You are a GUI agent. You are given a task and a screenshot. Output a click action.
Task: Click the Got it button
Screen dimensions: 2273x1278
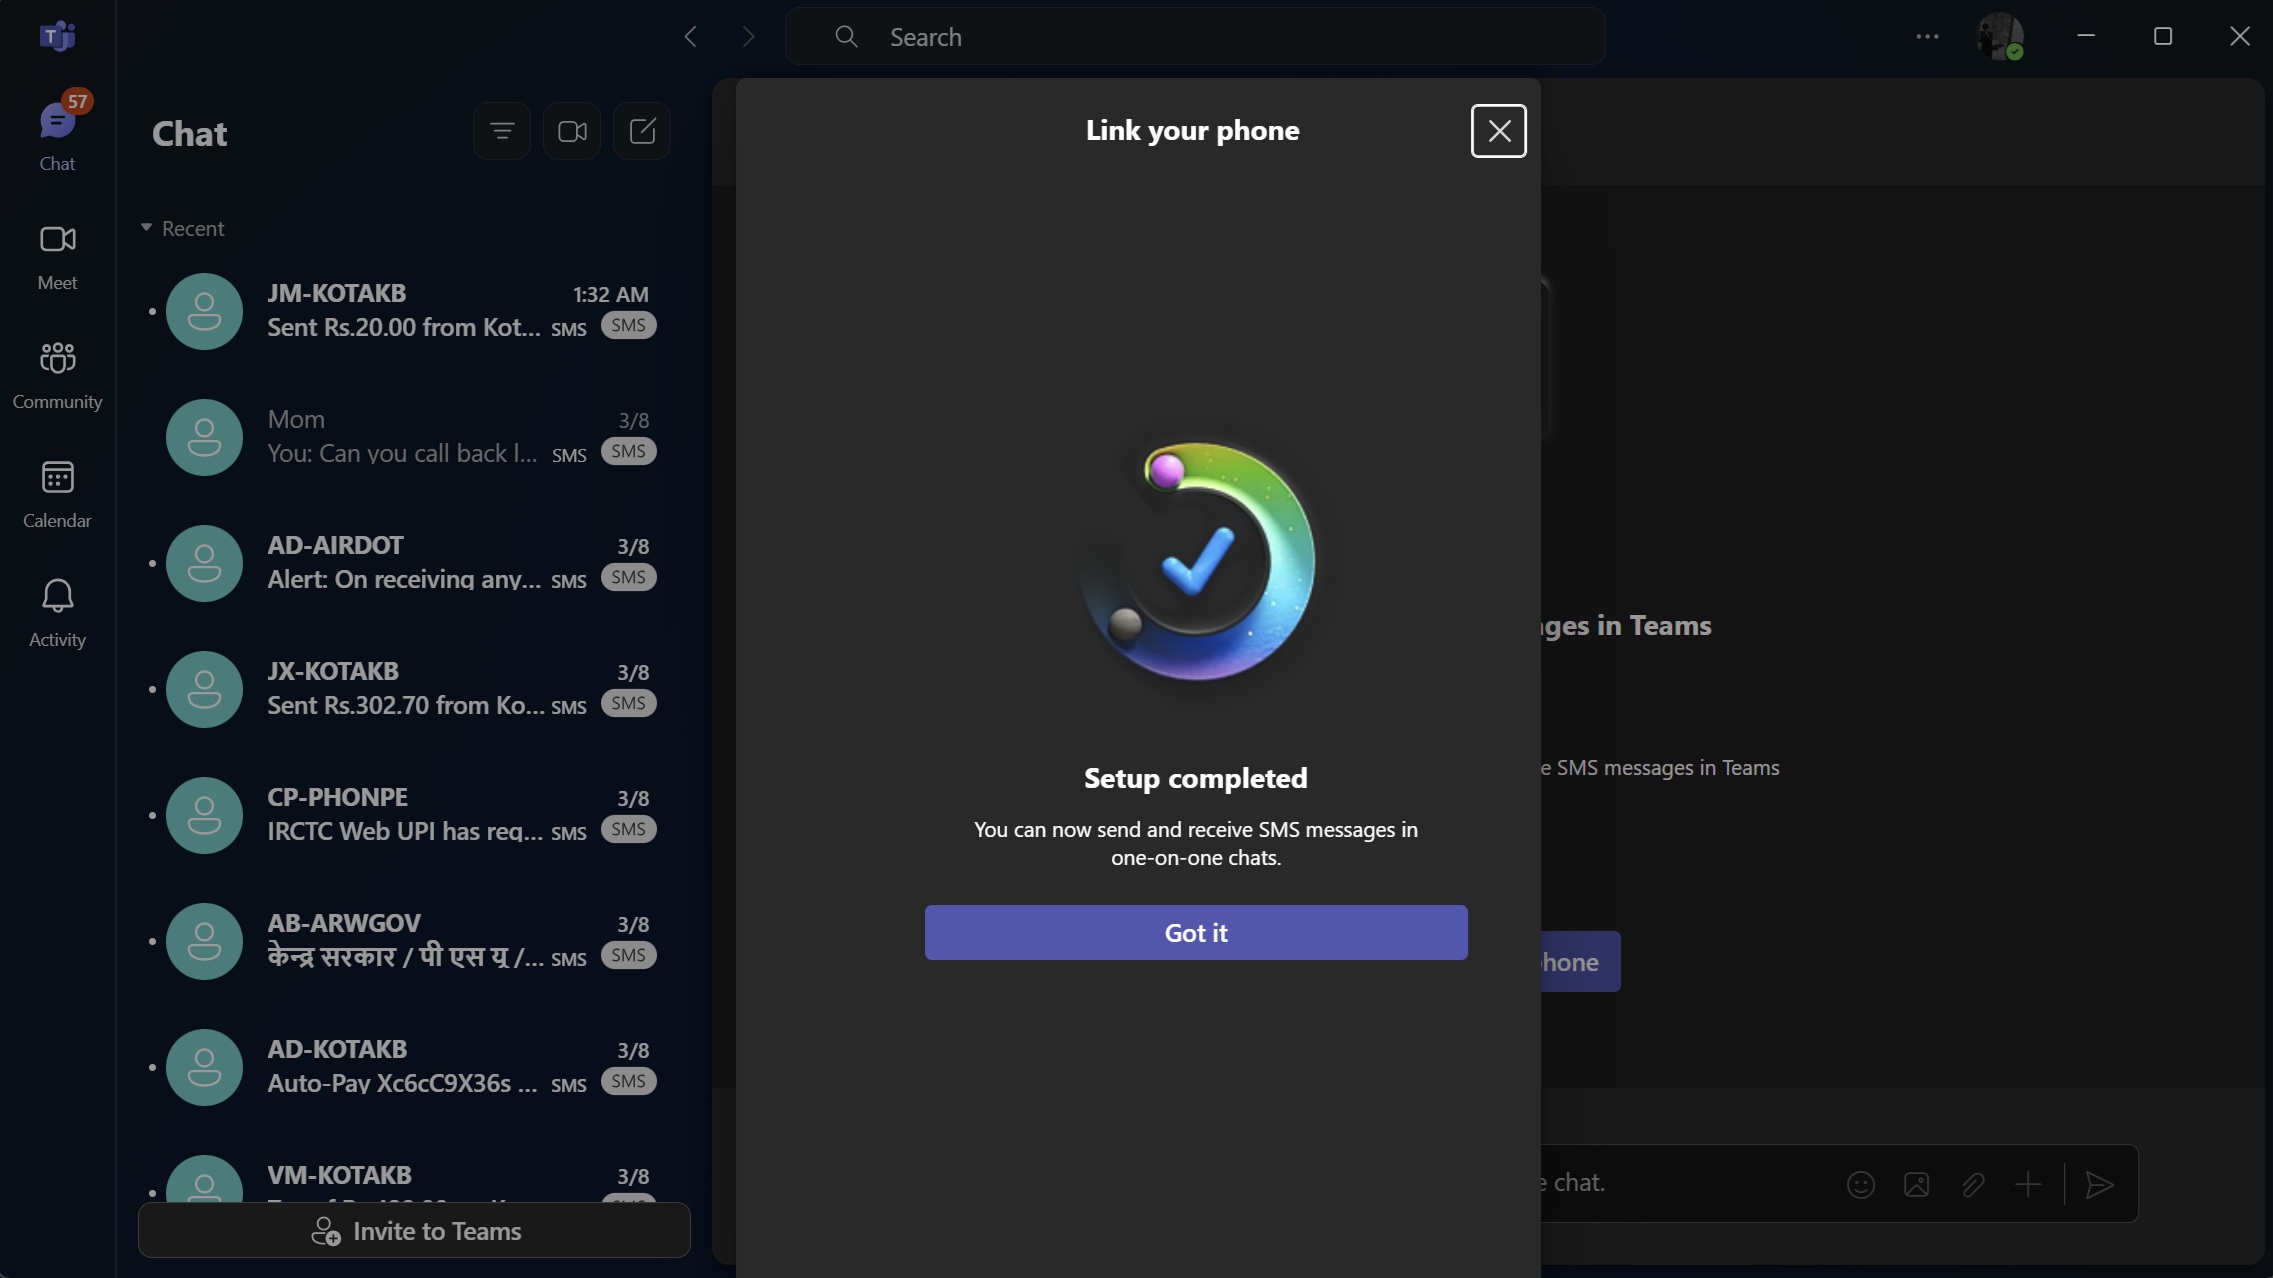[1196, 932]
